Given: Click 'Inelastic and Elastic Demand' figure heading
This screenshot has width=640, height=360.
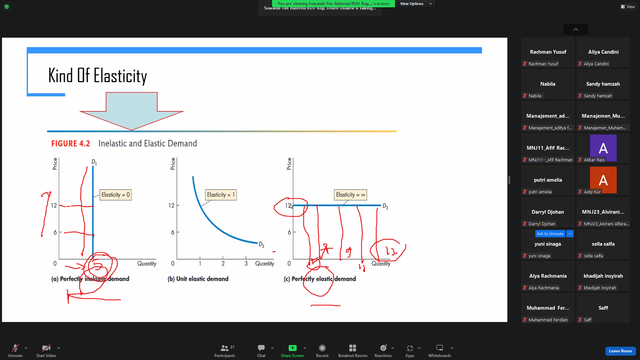Looking at the screenshot, I should coord(148,144).
